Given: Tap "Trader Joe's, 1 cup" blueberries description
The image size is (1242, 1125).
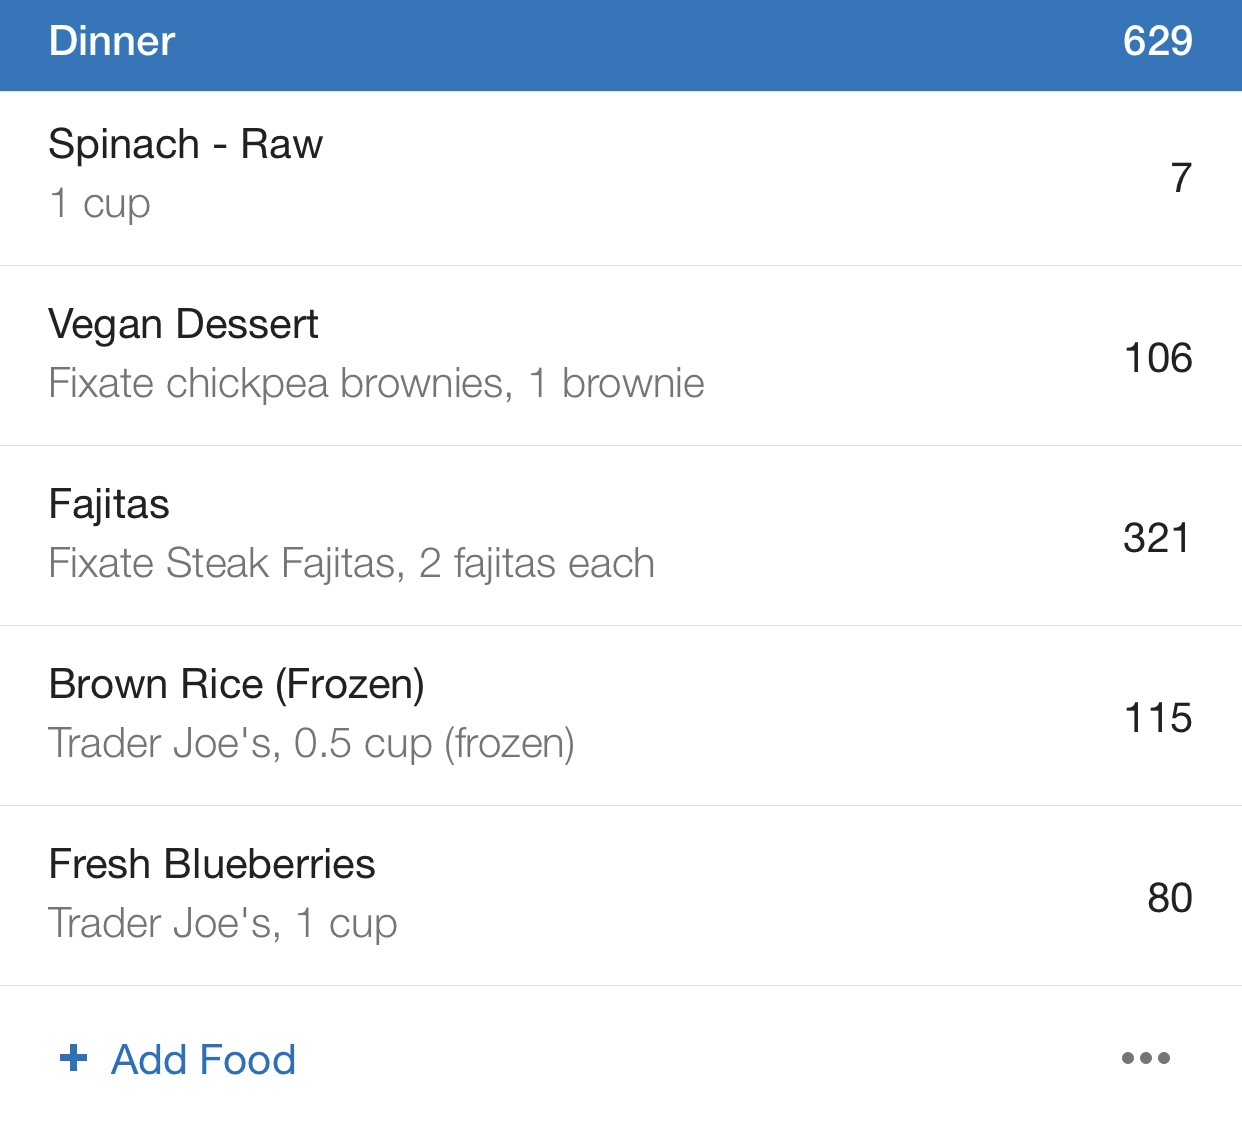Looking at the screenshot, I should [223, 924].
